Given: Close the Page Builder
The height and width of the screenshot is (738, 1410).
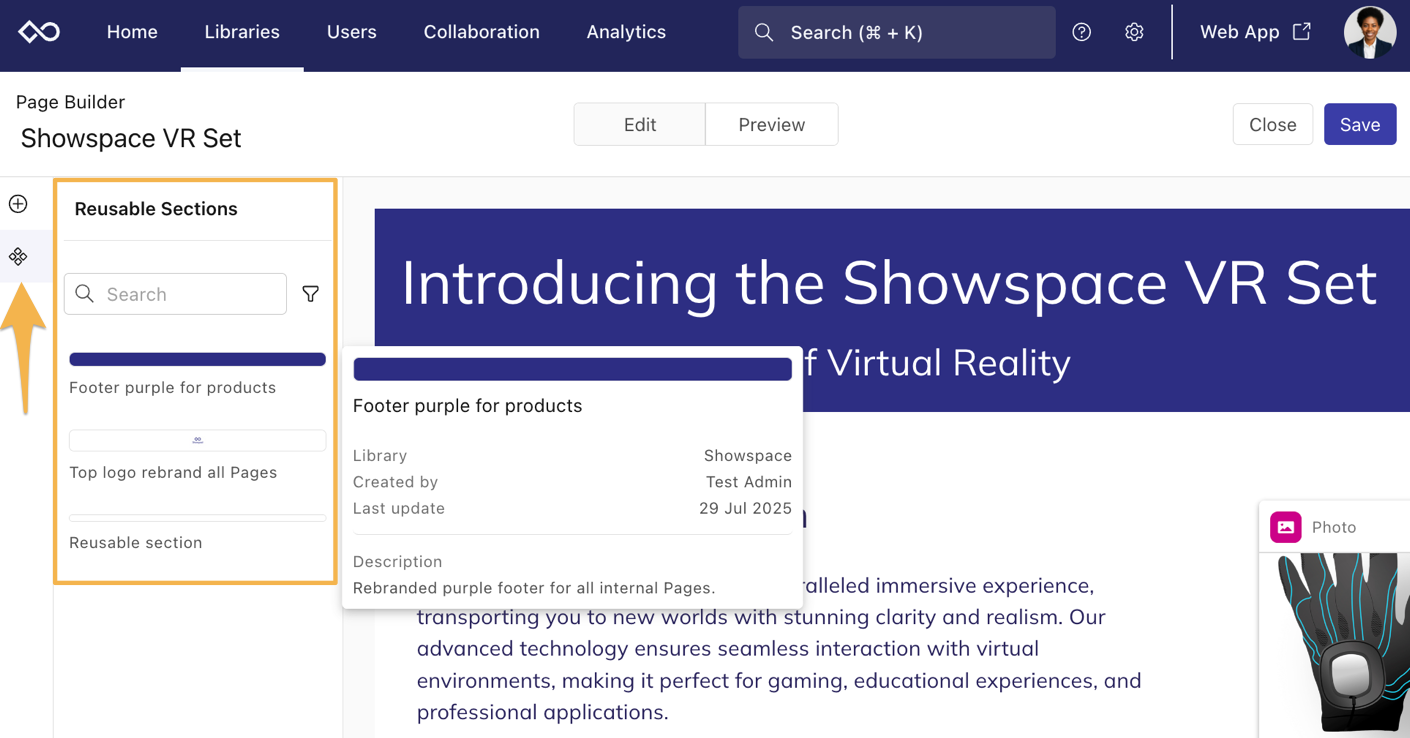Looking at the screenshot, I should 1272,125.
